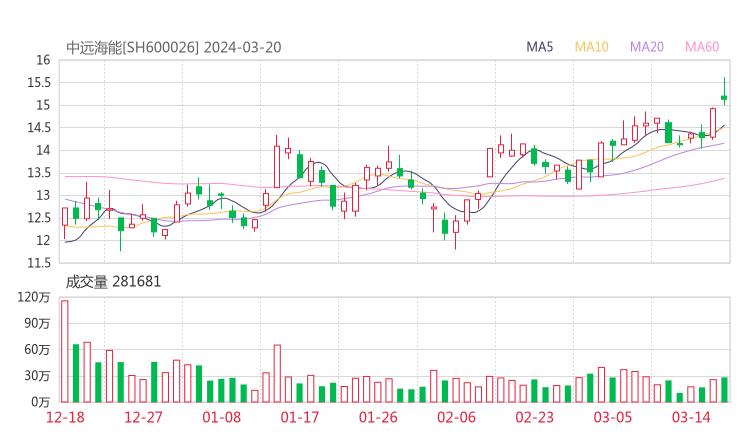This screenshot has width=740, height=440.
Task: Select the tall red volume bar before 01-17
Action: (x=277, y=373)
